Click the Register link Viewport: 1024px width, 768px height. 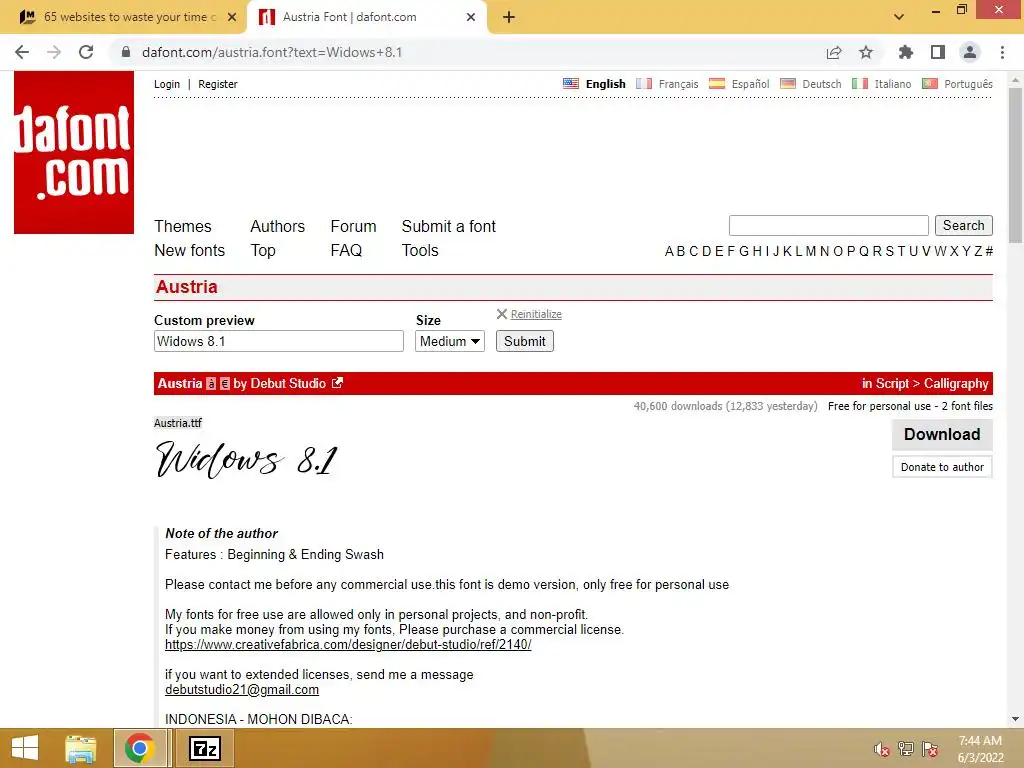pyautogui.click(x=217, y=84)
